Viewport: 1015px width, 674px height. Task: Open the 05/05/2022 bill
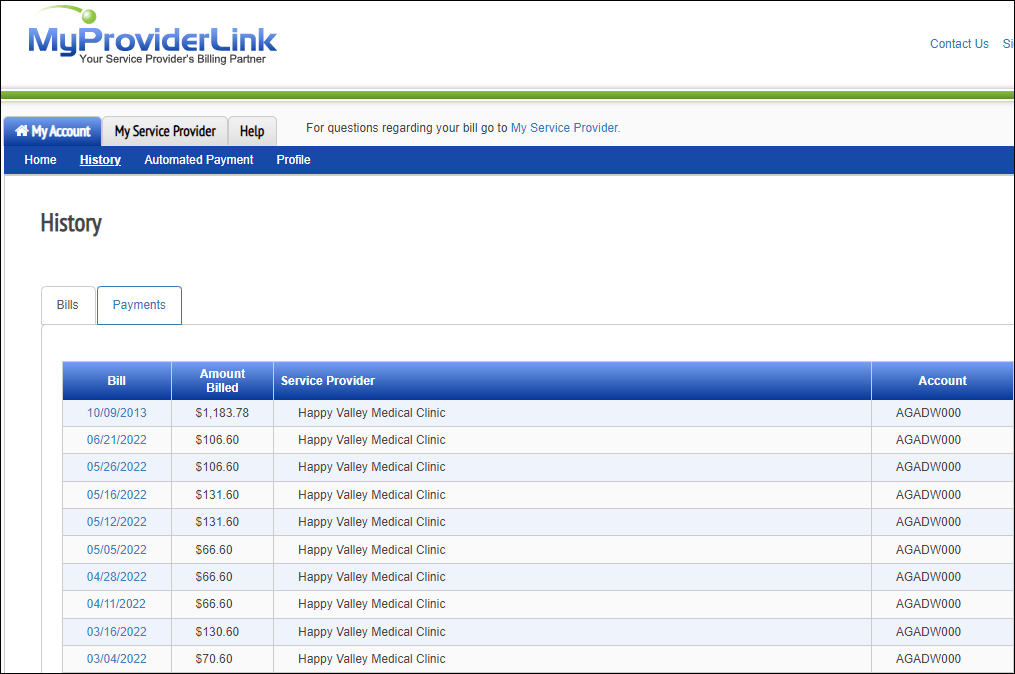pyautogui.click(x=117, y=550)
